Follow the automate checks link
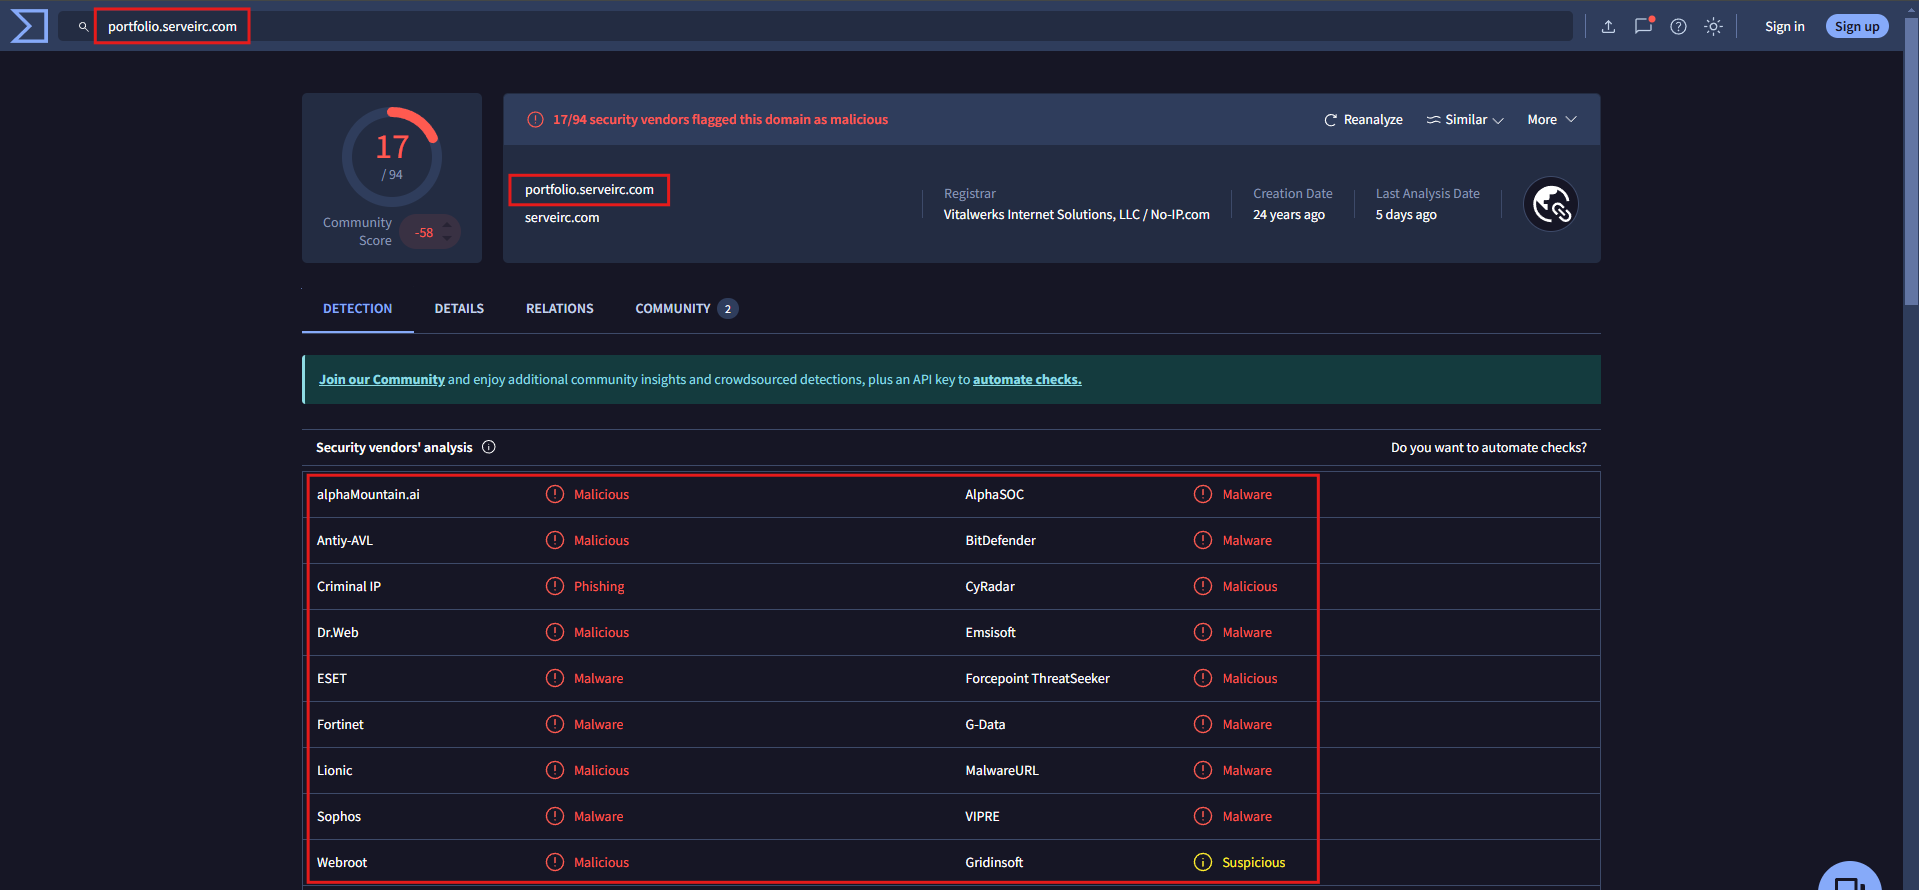This screenshot has height=890, width=1919. coord(1027,380)
